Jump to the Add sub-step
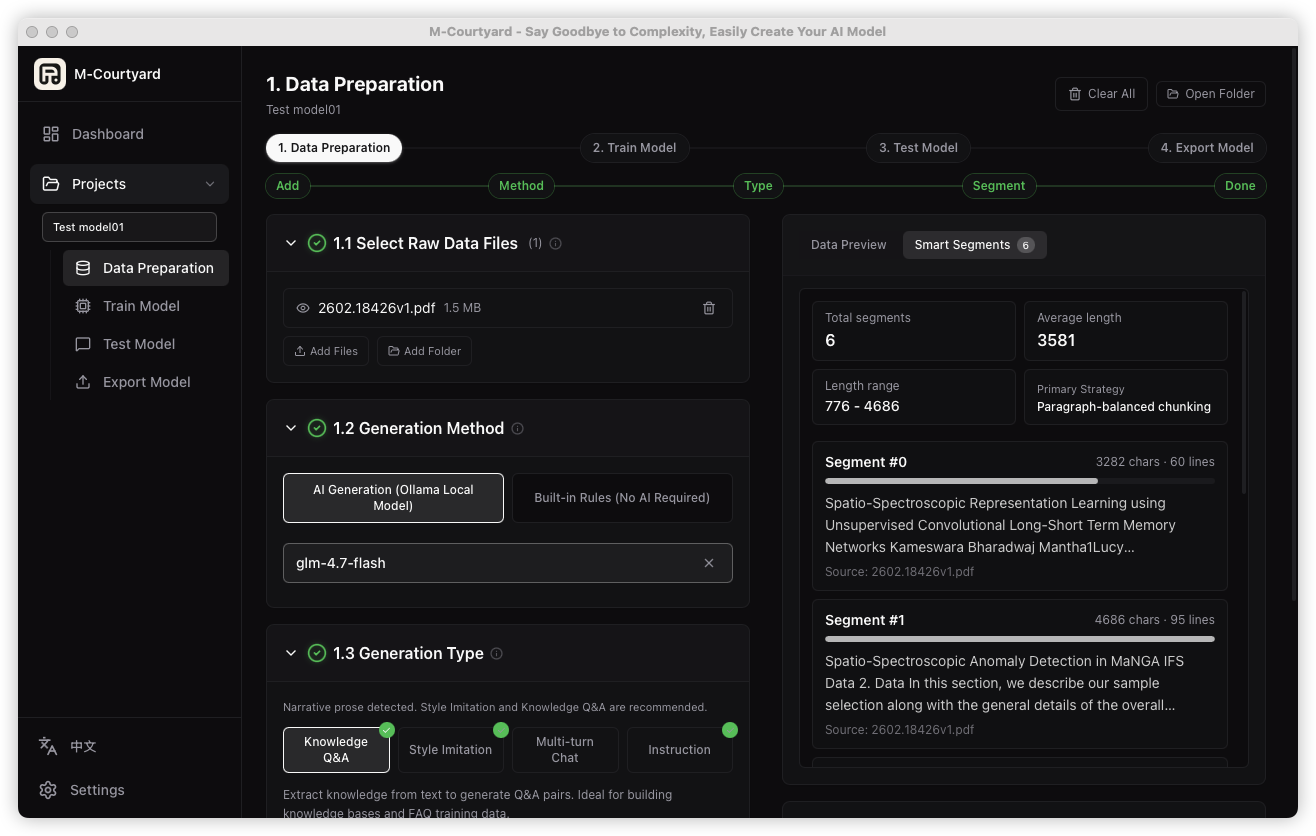Viewport: 1316px width, 836px height. [x=288, y=186]
